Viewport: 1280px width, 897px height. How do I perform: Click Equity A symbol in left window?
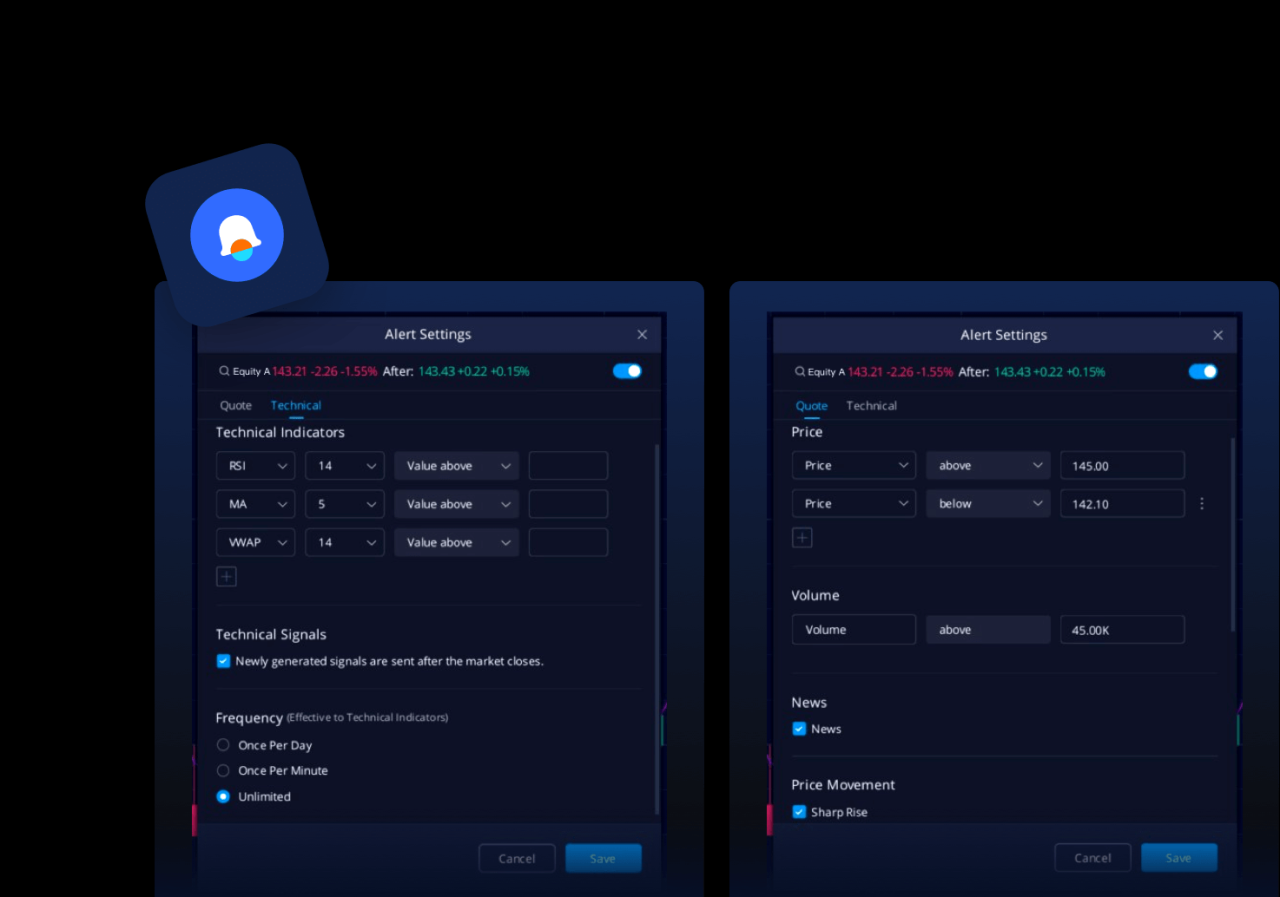[252, 372]
